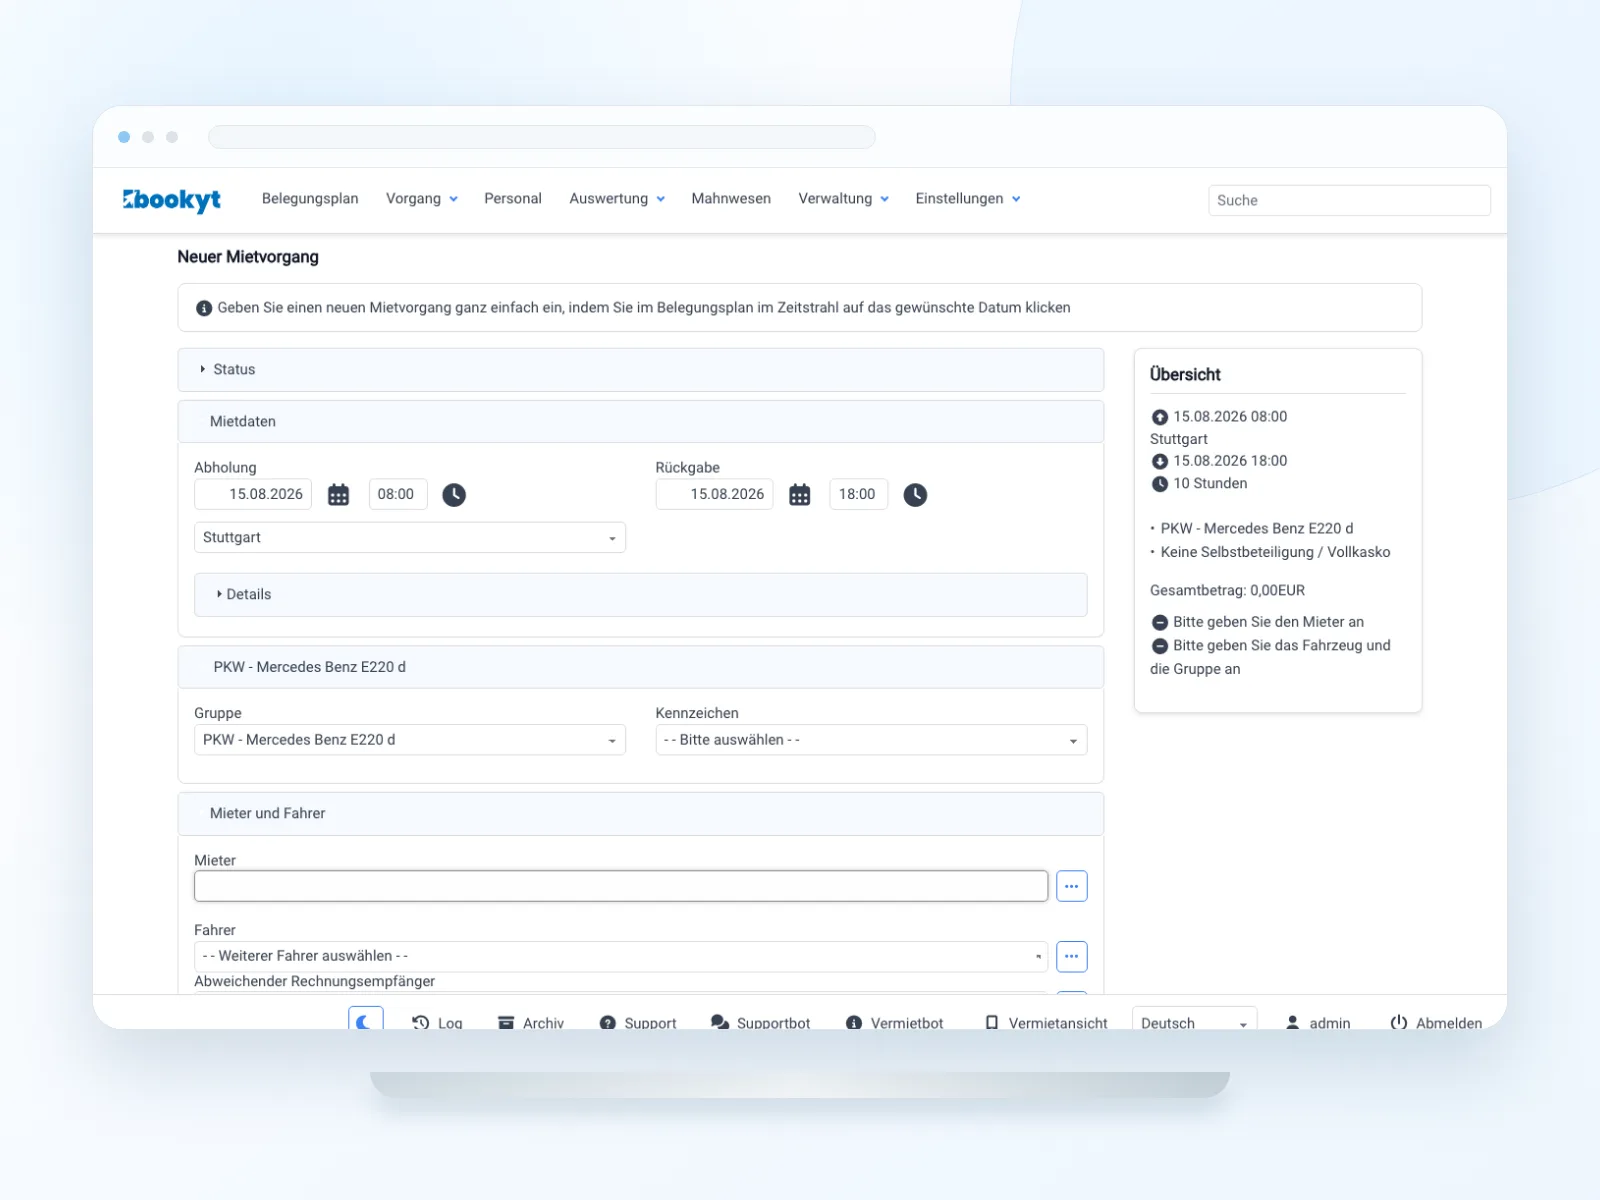Open the Stuttgart location dropdown

click(x=410, y=537)
